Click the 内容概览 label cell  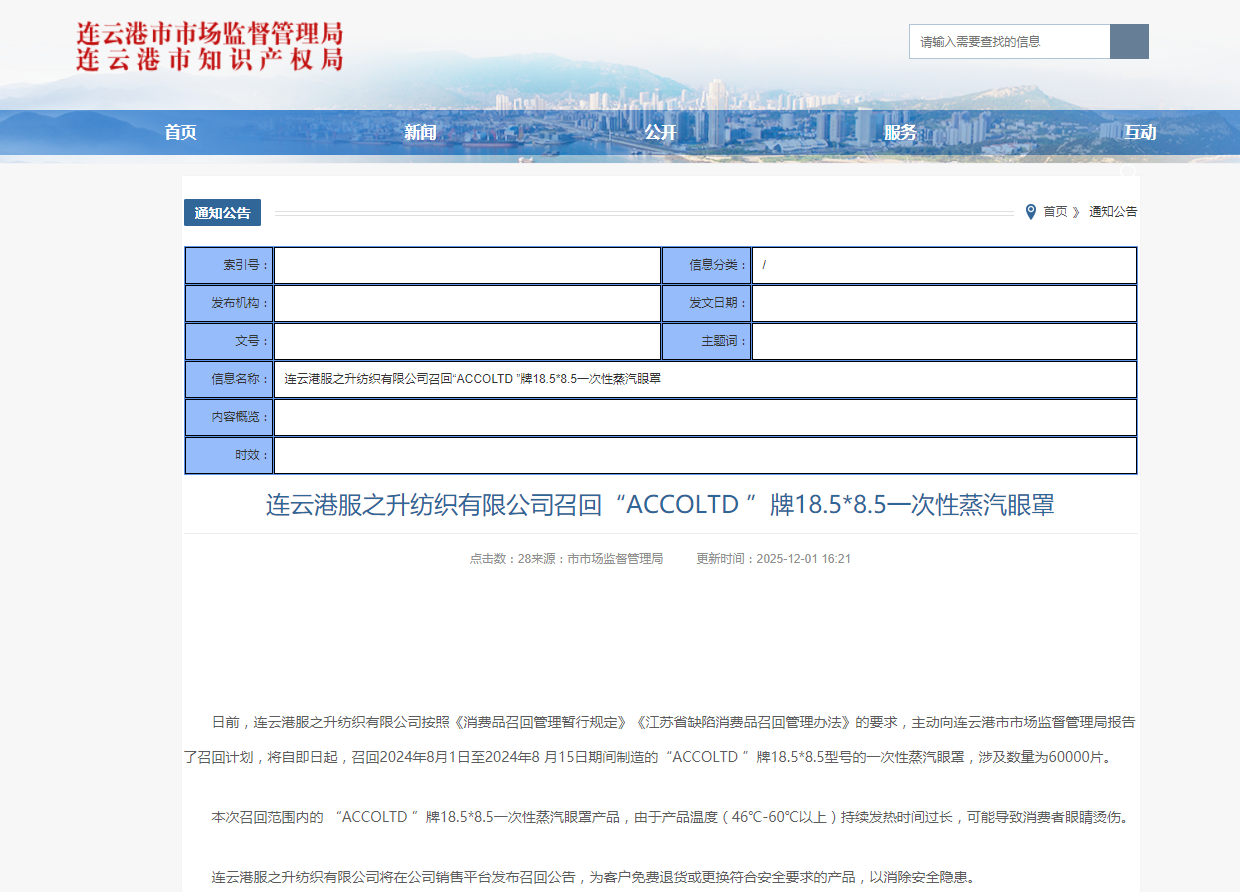click(229, 417)
